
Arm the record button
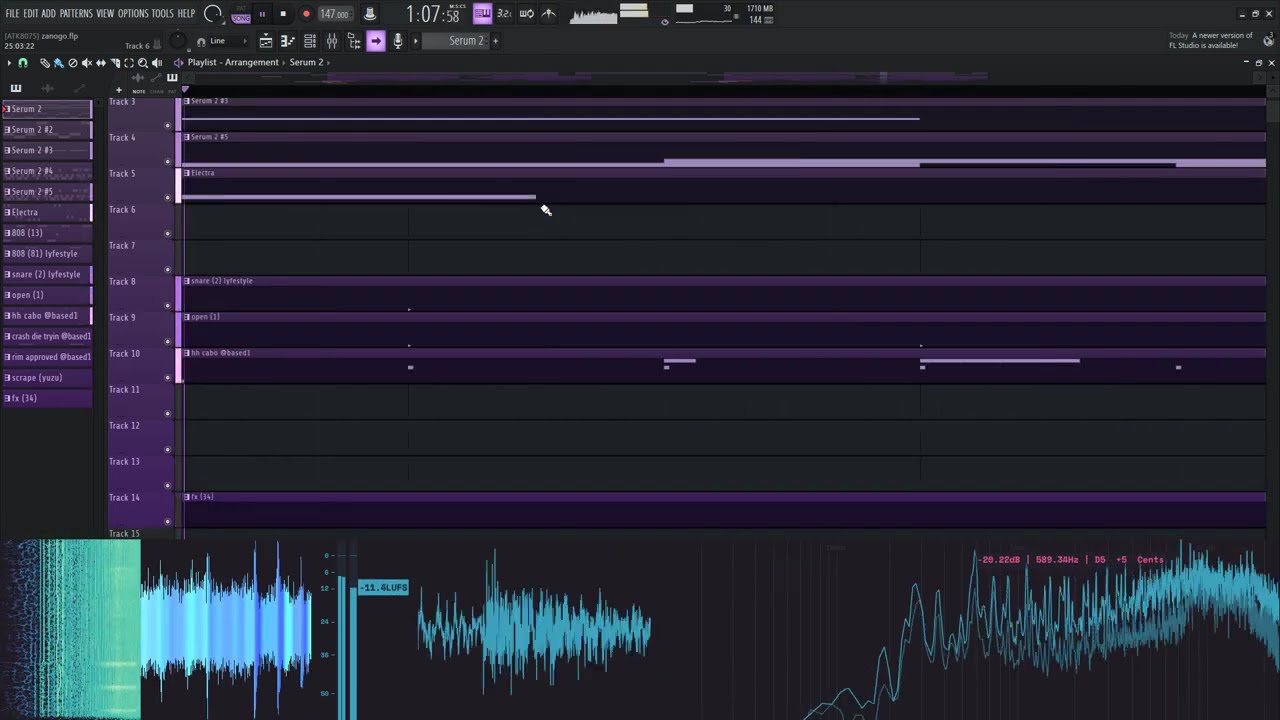pyautogui.click(x=306, y=14)
